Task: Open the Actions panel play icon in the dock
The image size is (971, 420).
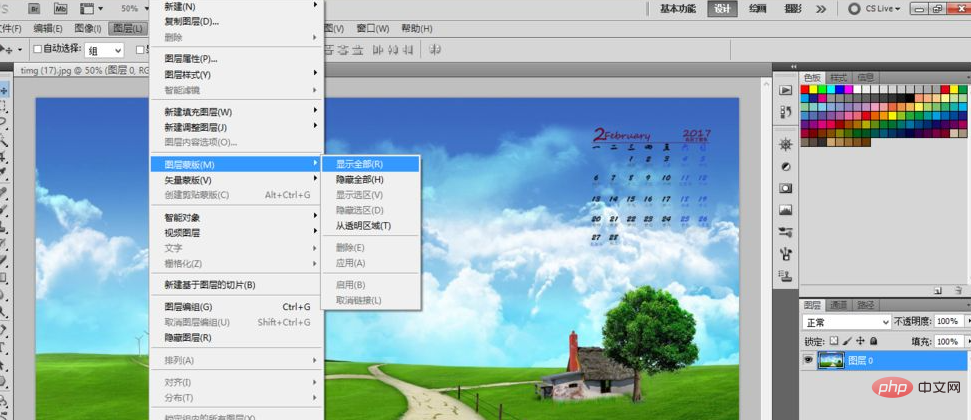Action: (x=786, y=90)
